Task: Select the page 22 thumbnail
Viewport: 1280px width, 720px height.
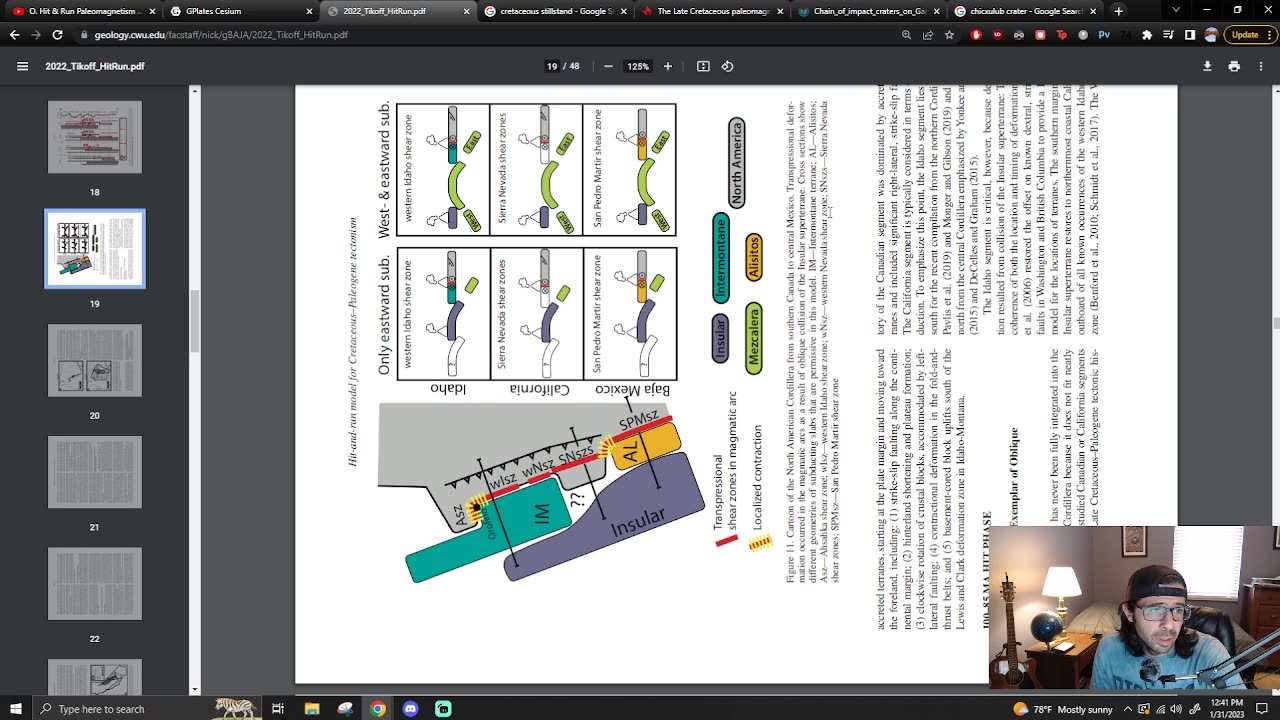Action: pyautogui.click(x=95, y=584)
